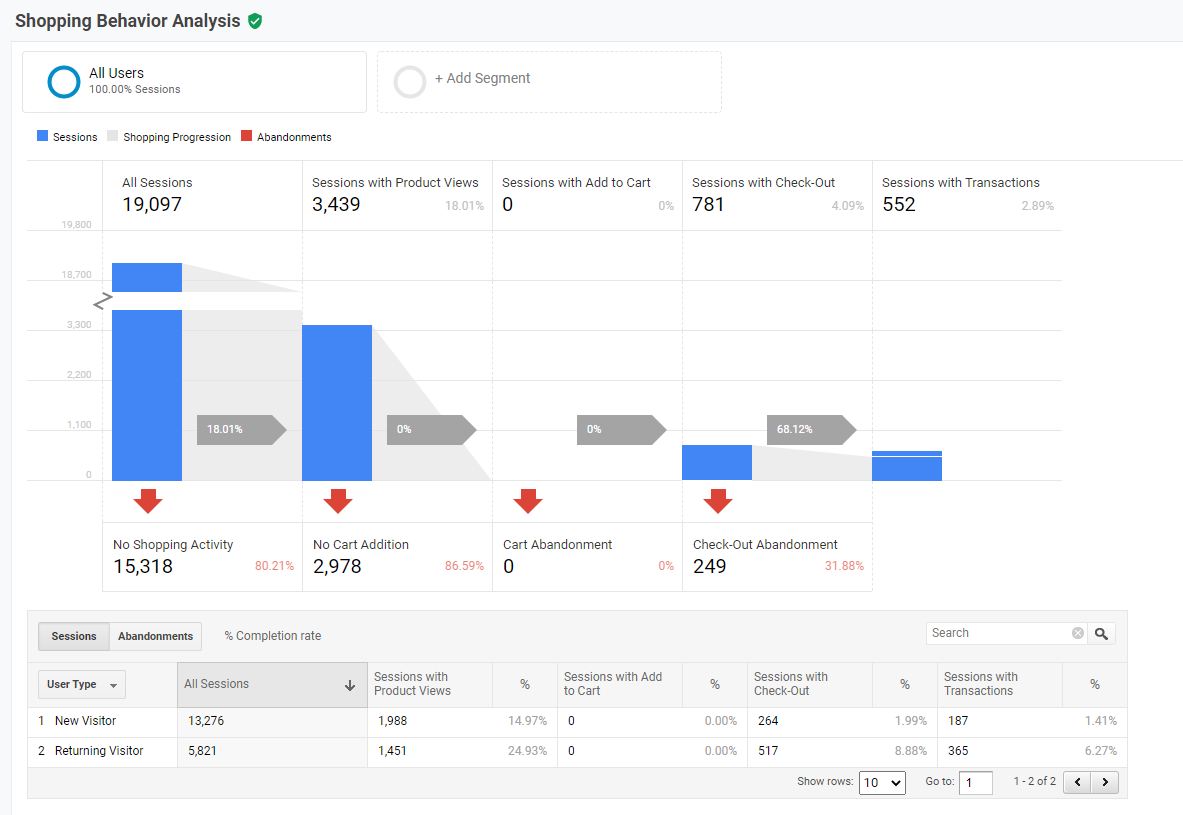
Task: Open the Show rows dropdown
Action: pos(882,783)
